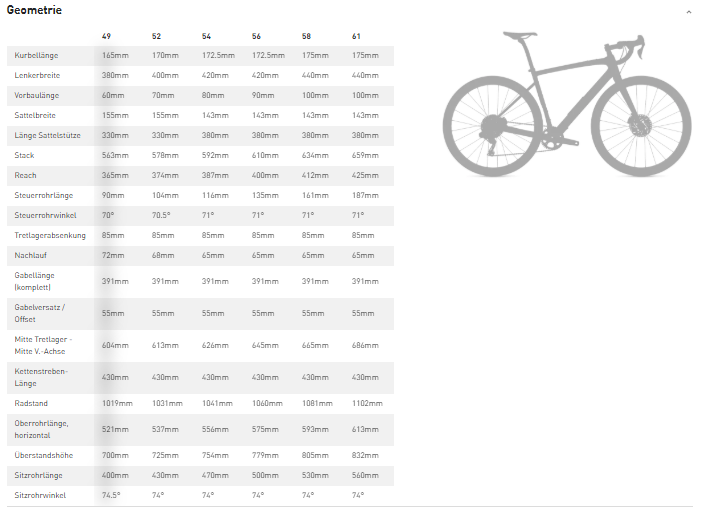Select the Reach row label
Screen dimensions: 714x508
click(x=26, y=175)
